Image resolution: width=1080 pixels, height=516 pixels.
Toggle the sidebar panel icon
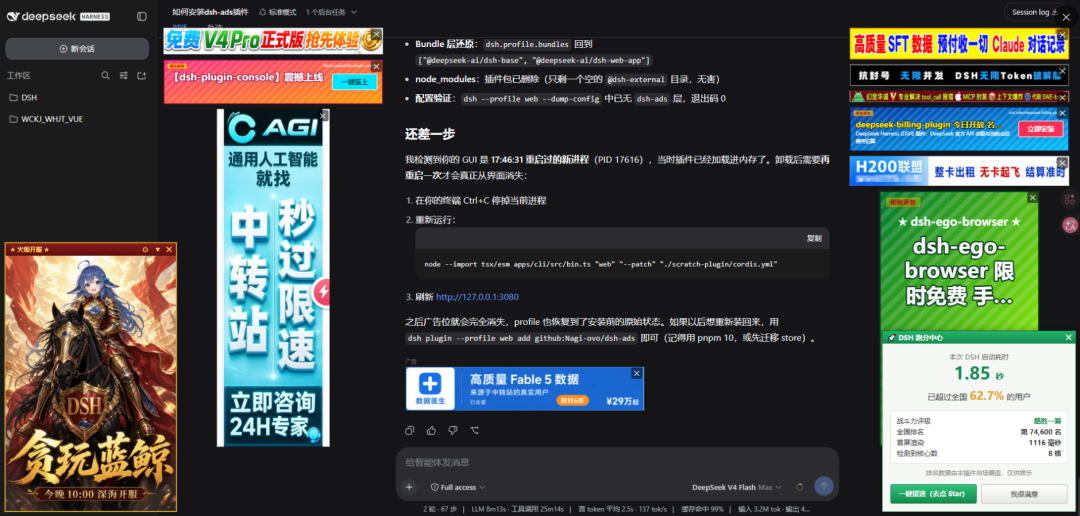point(141,16)
